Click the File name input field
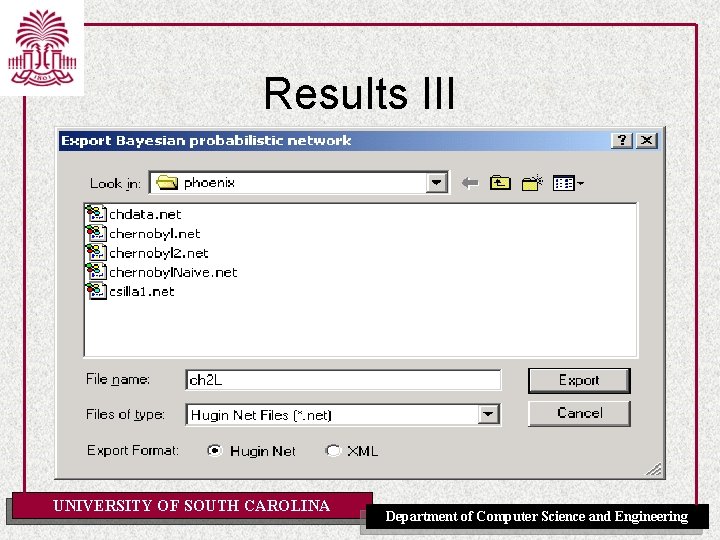The height and width of the screenshot is (540, 720). pyautogui.click(x=343, y=380)
